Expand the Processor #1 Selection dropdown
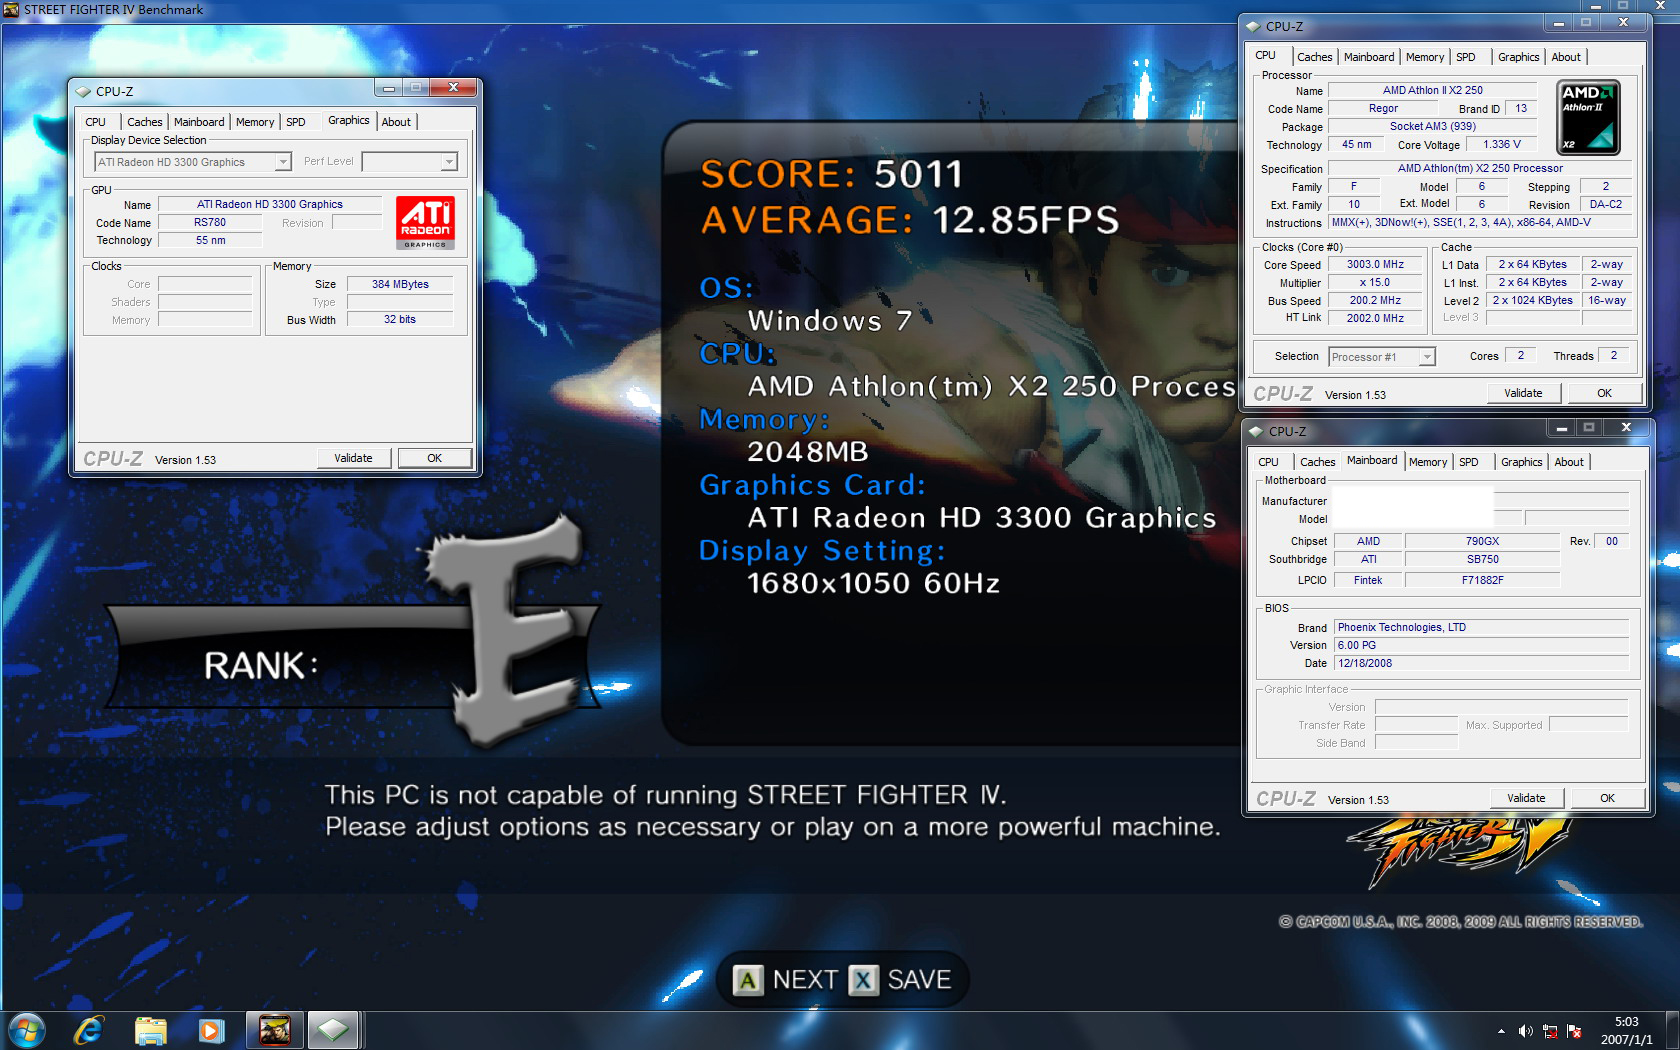 coord(1427,357)
